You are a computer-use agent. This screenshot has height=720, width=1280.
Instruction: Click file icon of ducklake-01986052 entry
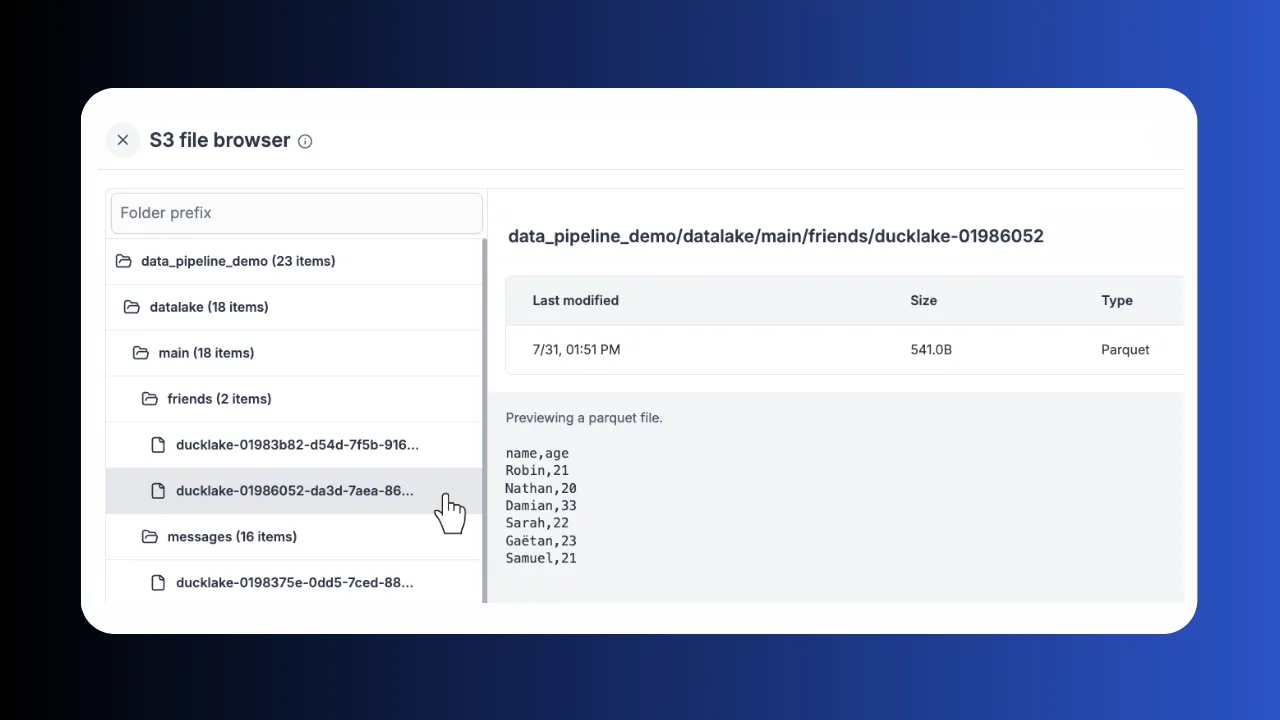(158, 491)
